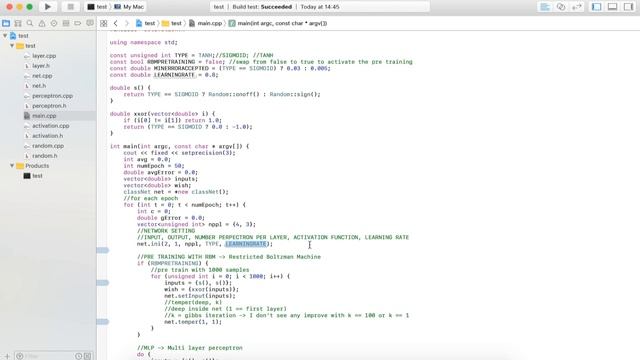Toggle breakpoint on inputs = {s(), s()} line
This screenshot has width=640, height=360.
[x=102, y=282]
